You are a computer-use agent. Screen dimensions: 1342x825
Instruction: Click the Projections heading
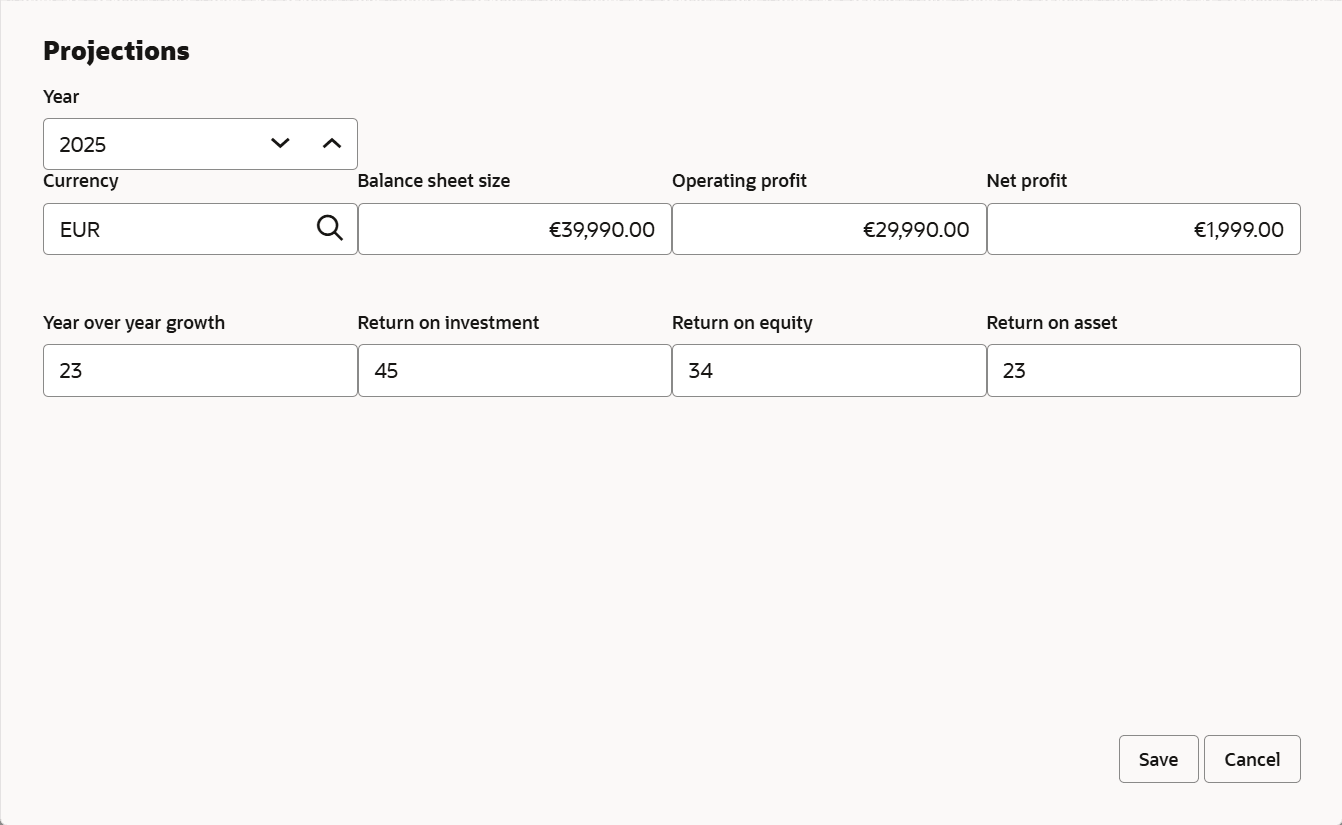pos(116,51)
